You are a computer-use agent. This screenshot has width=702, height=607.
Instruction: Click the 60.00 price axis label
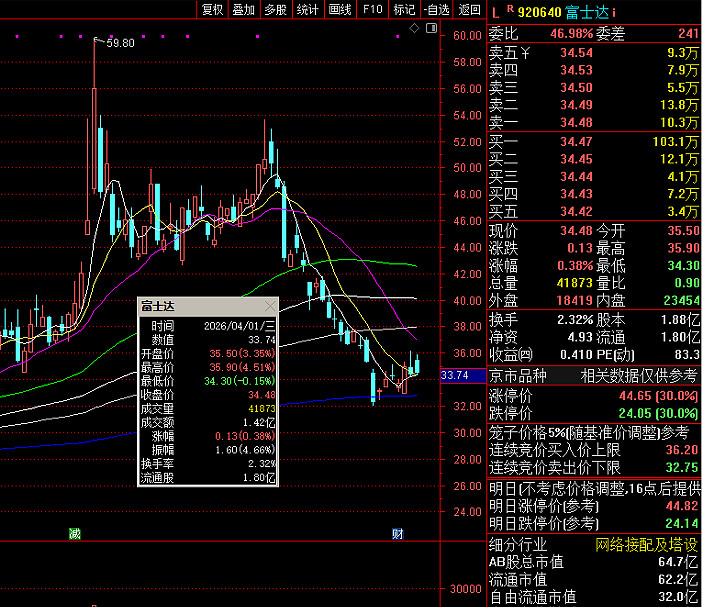click(x=467, y=36)
